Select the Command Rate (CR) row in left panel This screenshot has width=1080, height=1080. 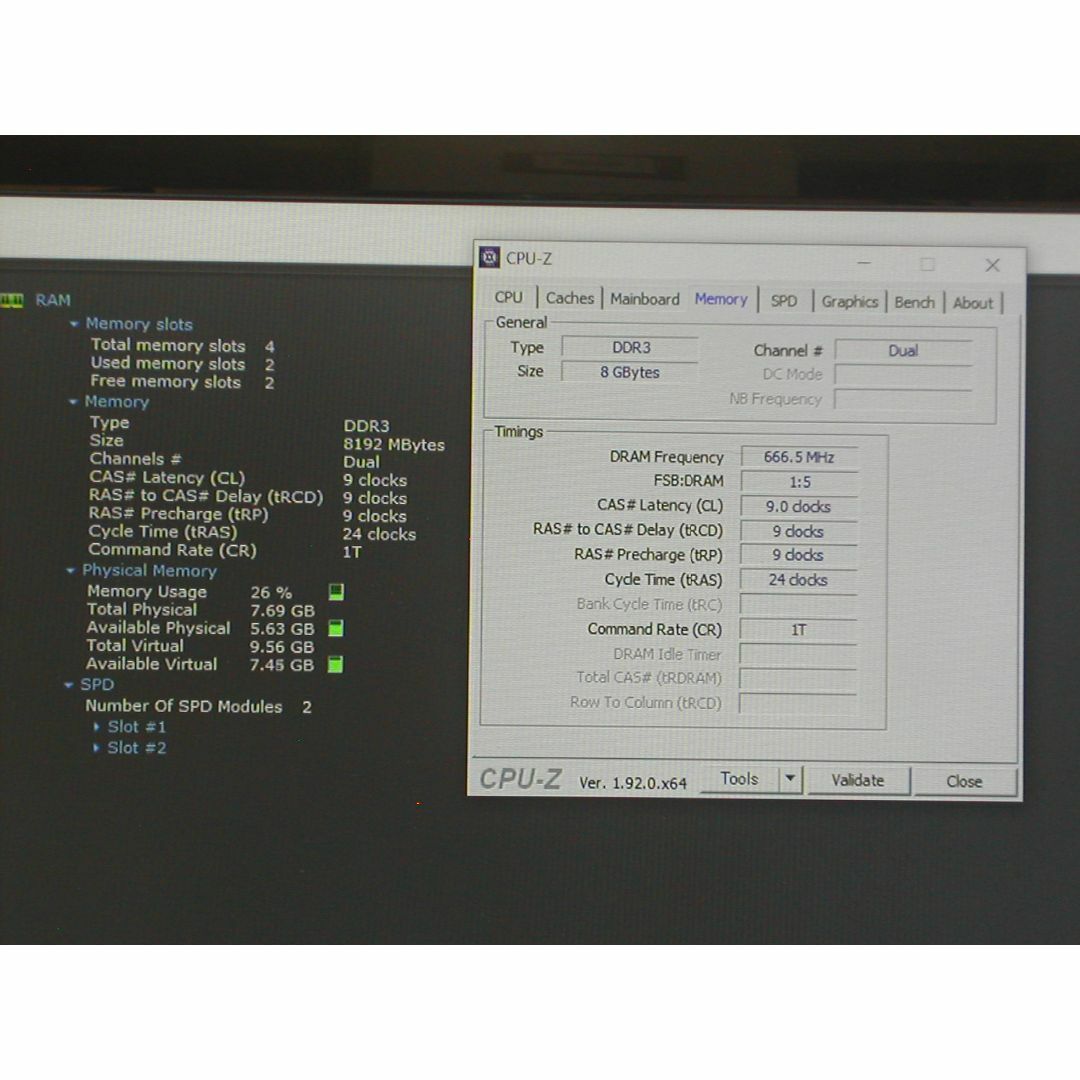click(225, 550)
